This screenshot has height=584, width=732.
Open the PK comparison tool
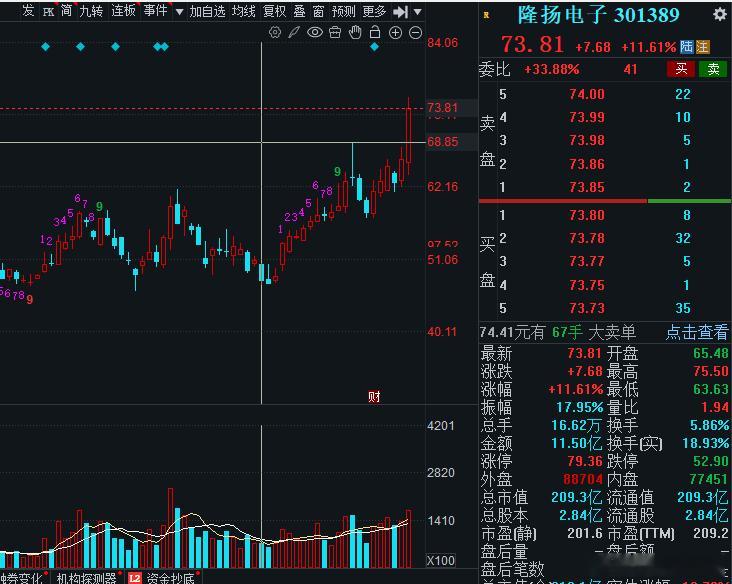point(48,12)
